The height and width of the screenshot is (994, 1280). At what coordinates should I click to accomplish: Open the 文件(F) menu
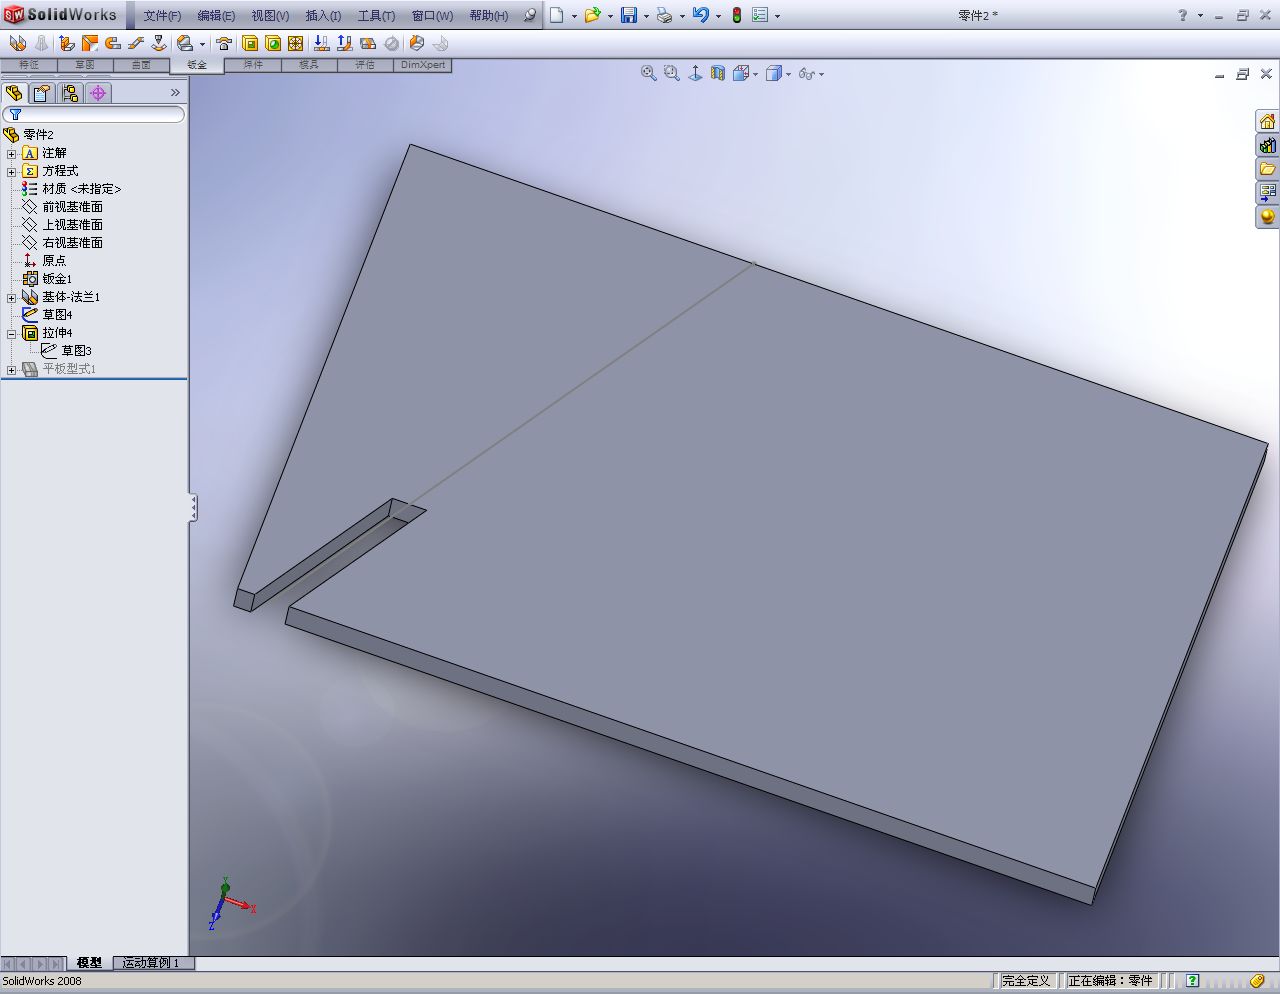pyautogui.click(x=162, y=16)
